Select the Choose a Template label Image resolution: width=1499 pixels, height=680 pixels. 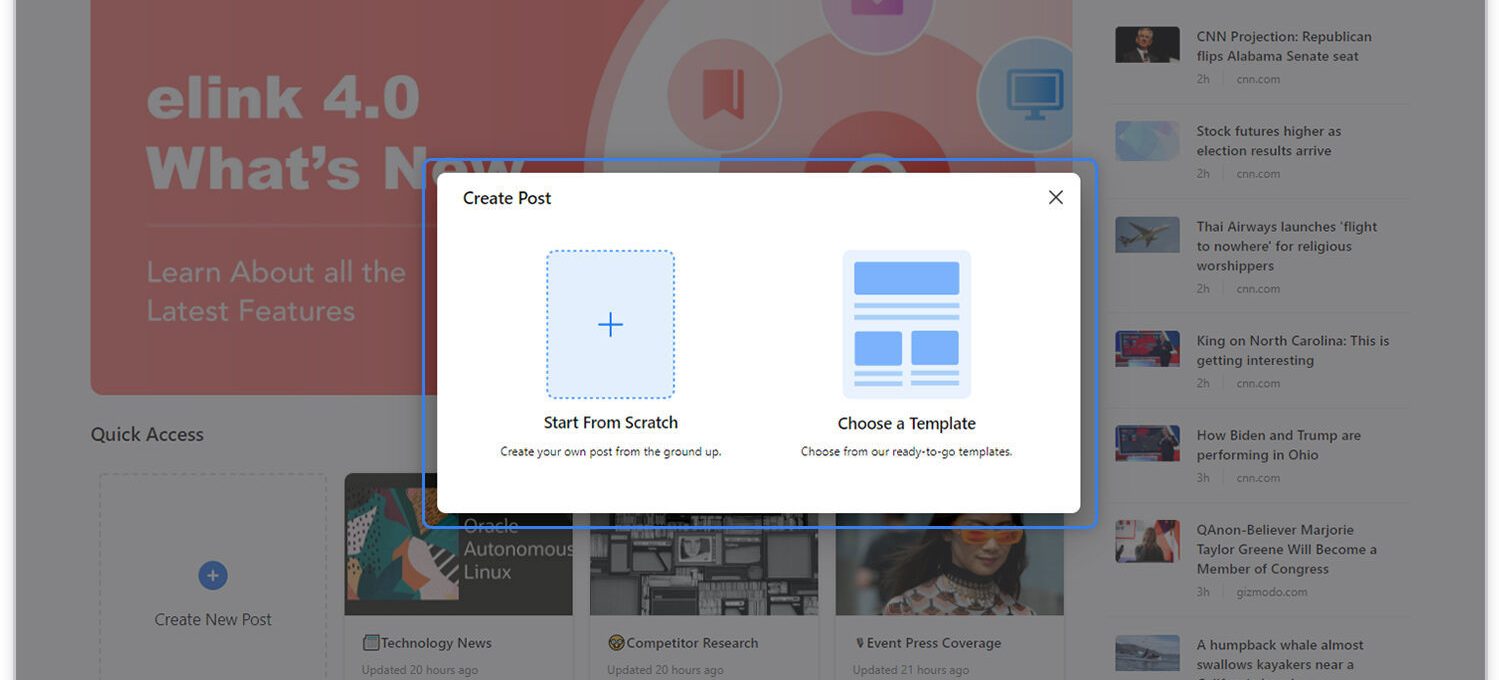[907, 424]
